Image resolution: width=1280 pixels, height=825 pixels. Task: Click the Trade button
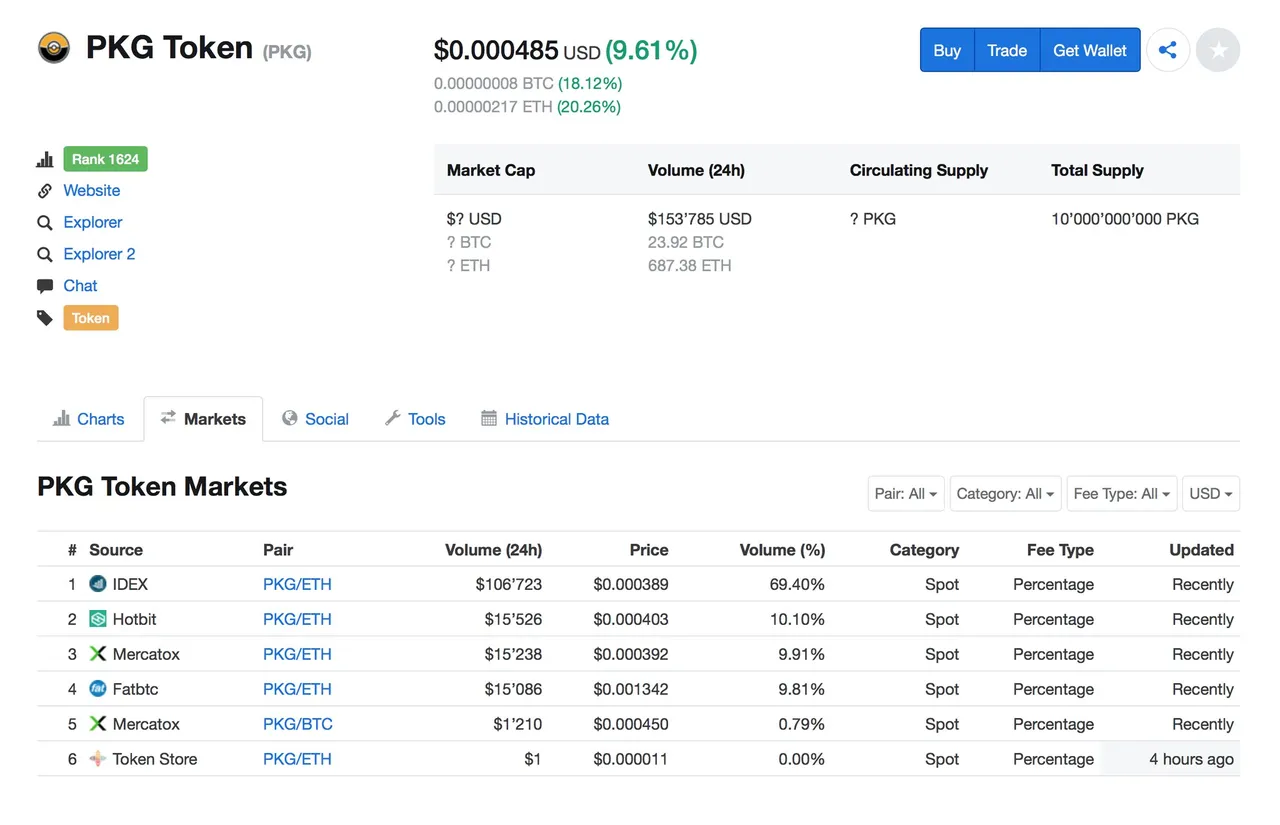click(1007, 50)
